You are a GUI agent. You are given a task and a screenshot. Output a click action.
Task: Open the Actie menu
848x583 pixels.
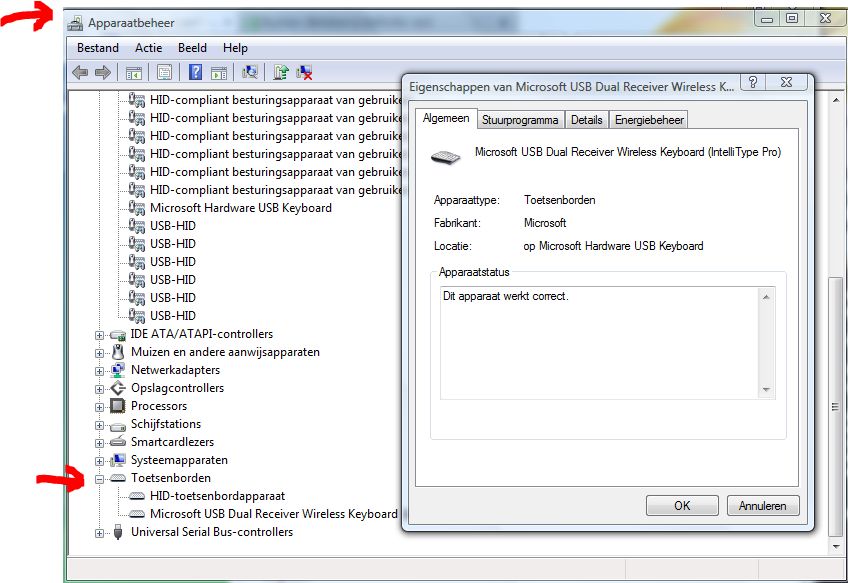148,48
